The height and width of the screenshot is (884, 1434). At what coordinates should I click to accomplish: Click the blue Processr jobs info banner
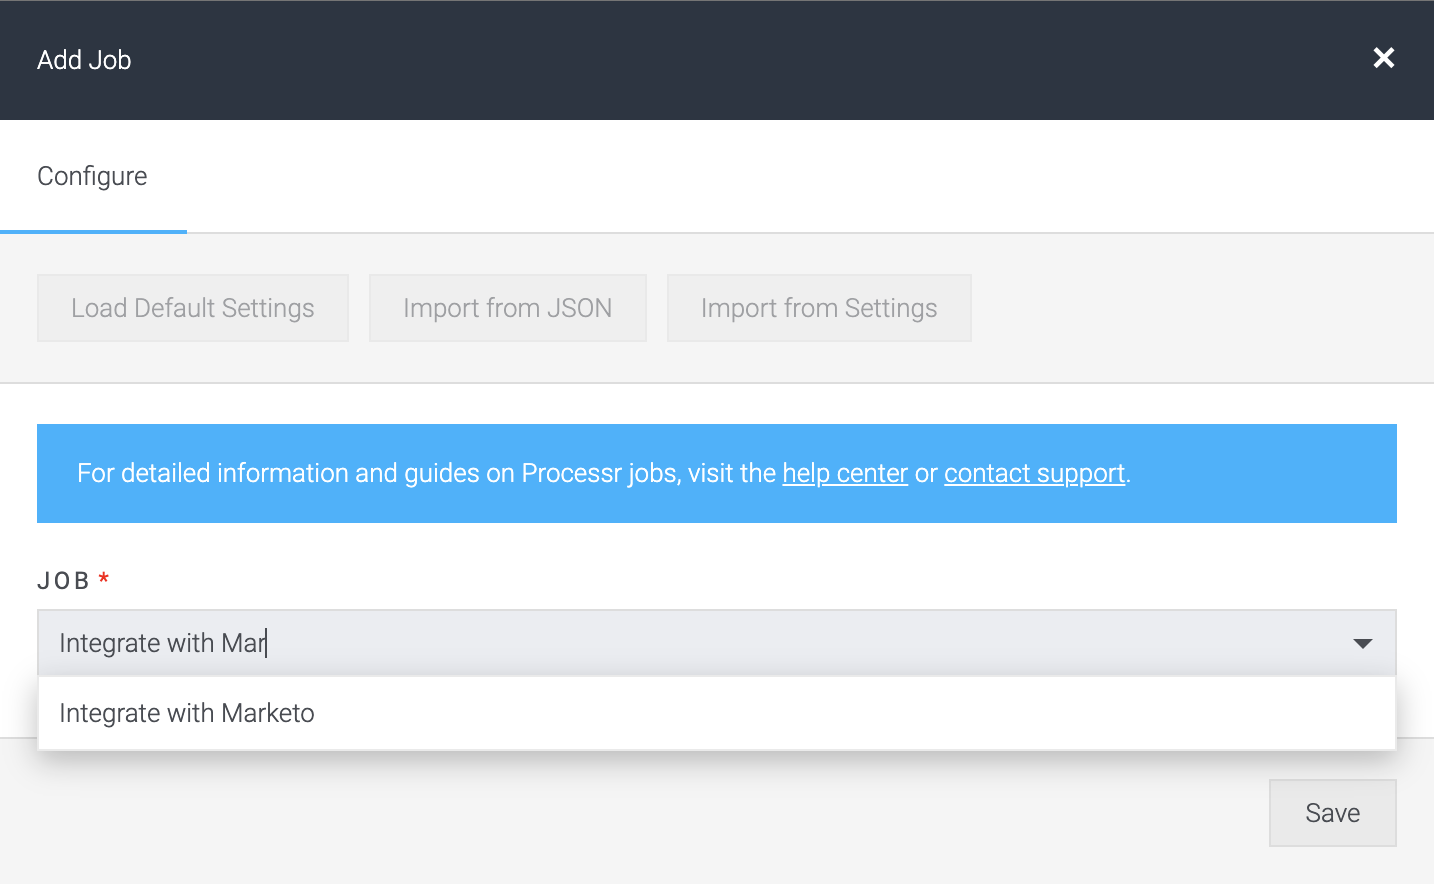coord(716,473)
